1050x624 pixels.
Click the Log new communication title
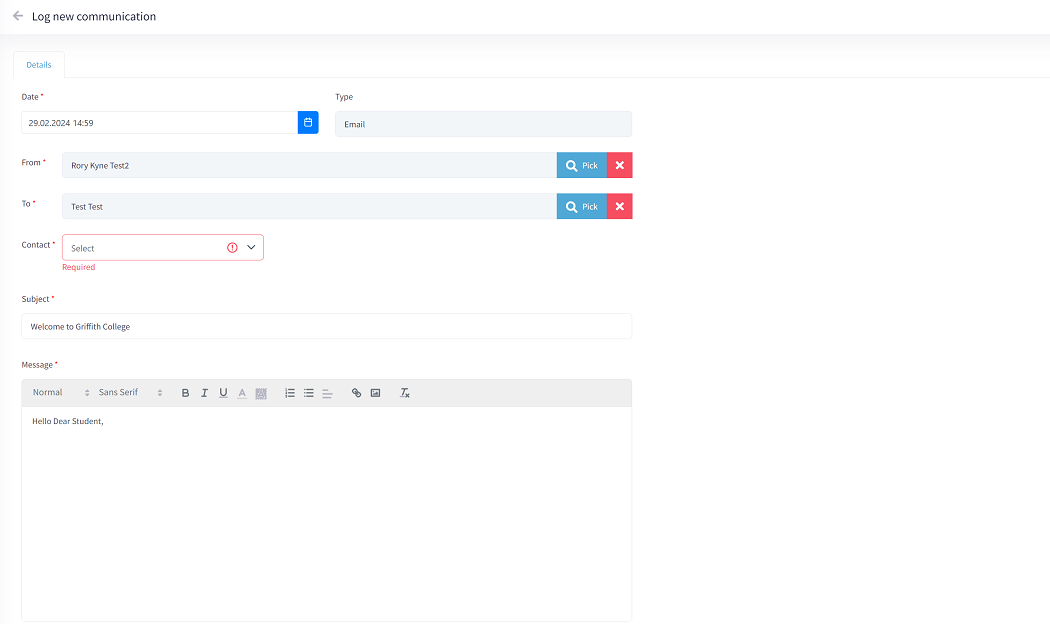(94, 16)
